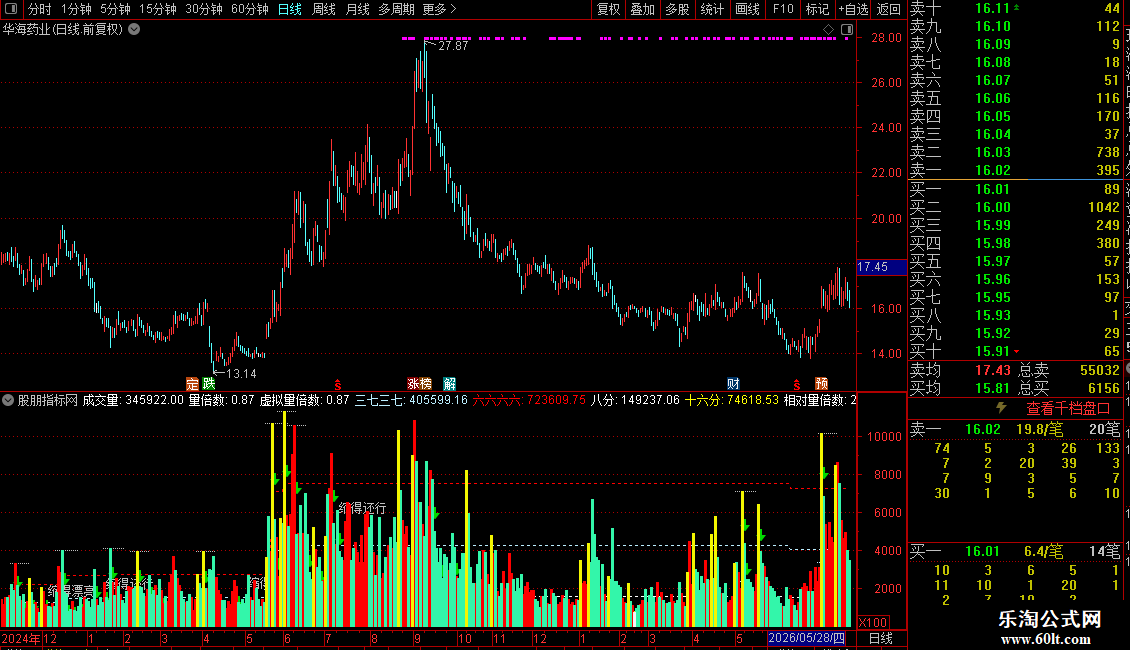
Task: Click 总卖 value 55032
Action: [1100, 370]
